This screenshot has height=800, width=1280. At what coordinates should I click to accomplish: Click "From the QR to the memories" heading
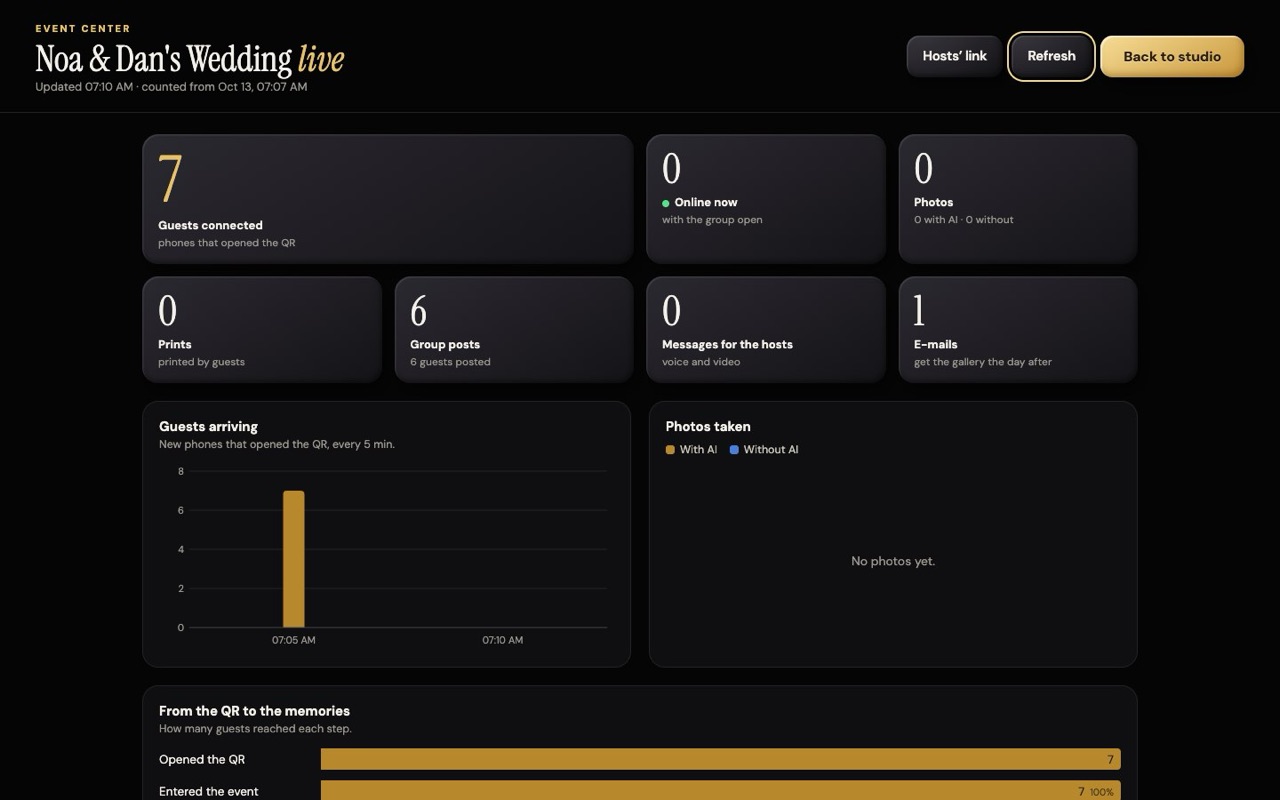click(x=254, y=711)
